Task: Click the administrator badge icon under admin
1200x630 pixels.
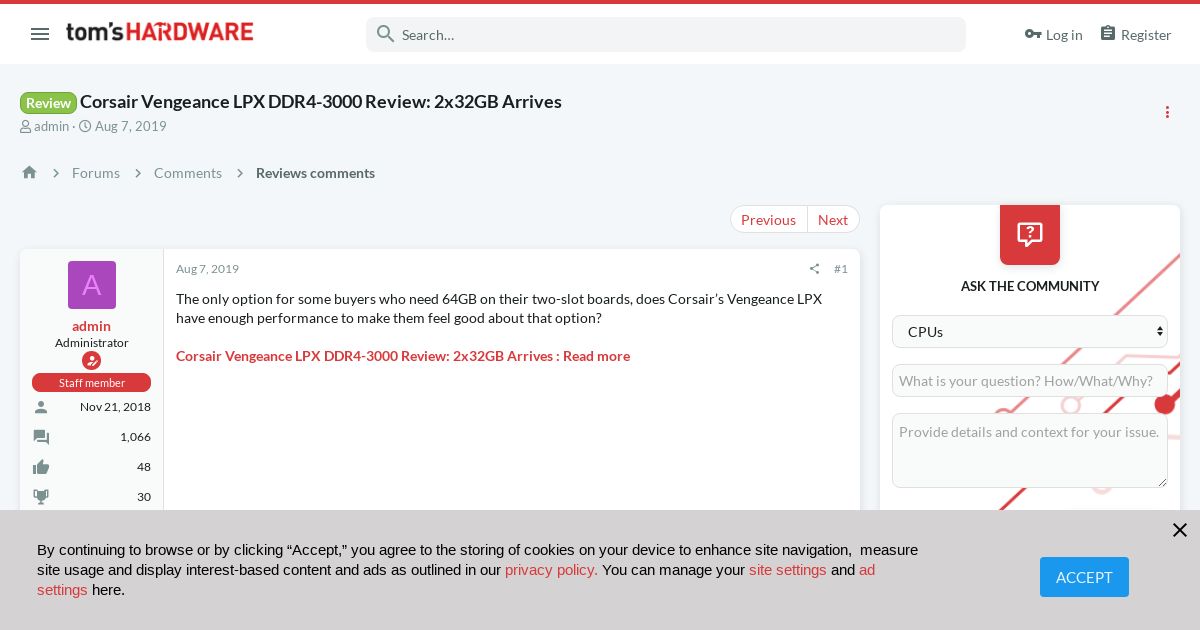Action: click(91, 360)
